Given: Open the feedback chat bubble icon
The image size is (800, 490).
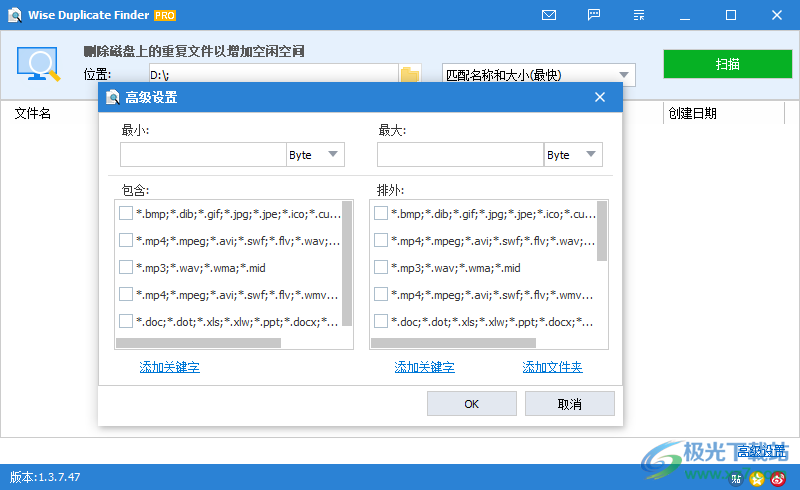Looking at the screenshot, I should (x=594, y=15).
